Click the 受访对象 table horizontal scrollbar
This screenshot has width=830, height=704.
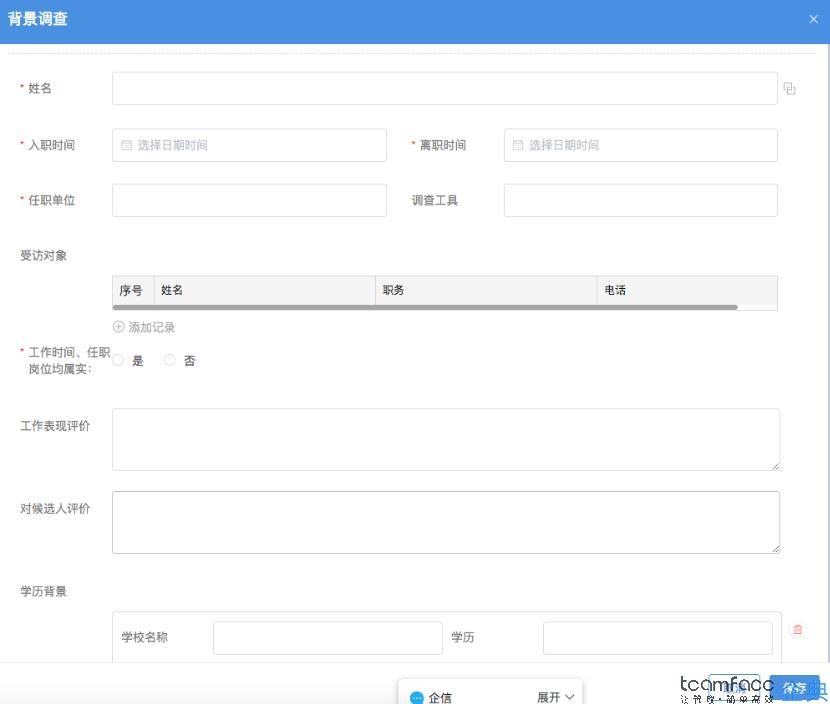tap(425, 307)
